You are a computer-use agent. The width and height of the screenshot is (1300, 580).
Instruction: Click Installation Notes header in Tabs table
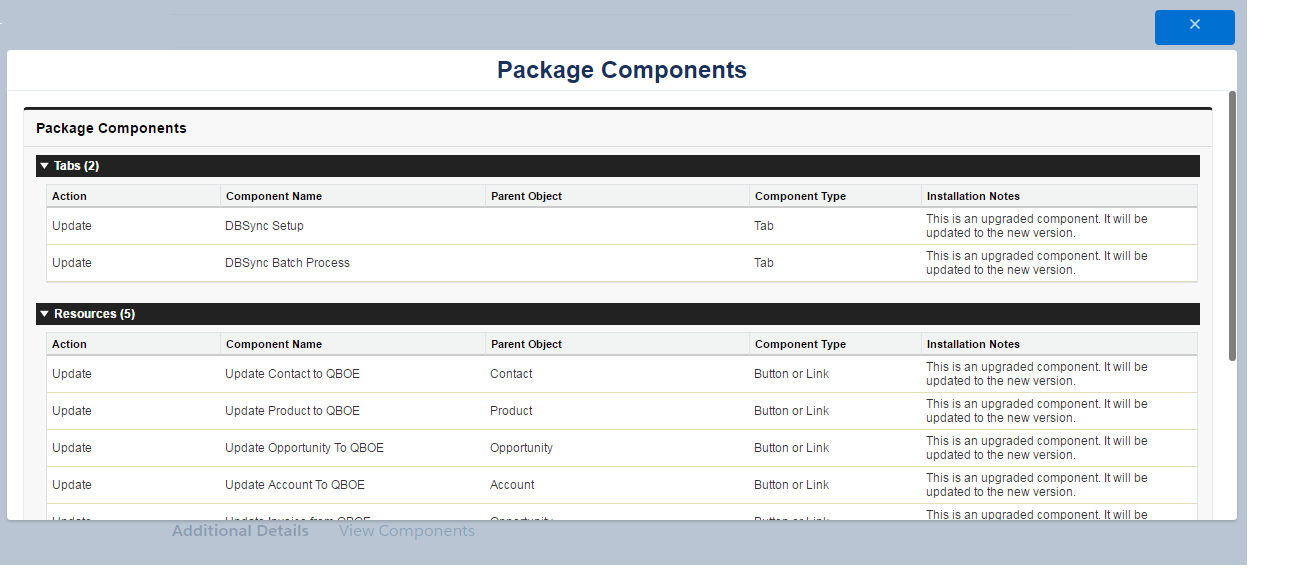973,196
